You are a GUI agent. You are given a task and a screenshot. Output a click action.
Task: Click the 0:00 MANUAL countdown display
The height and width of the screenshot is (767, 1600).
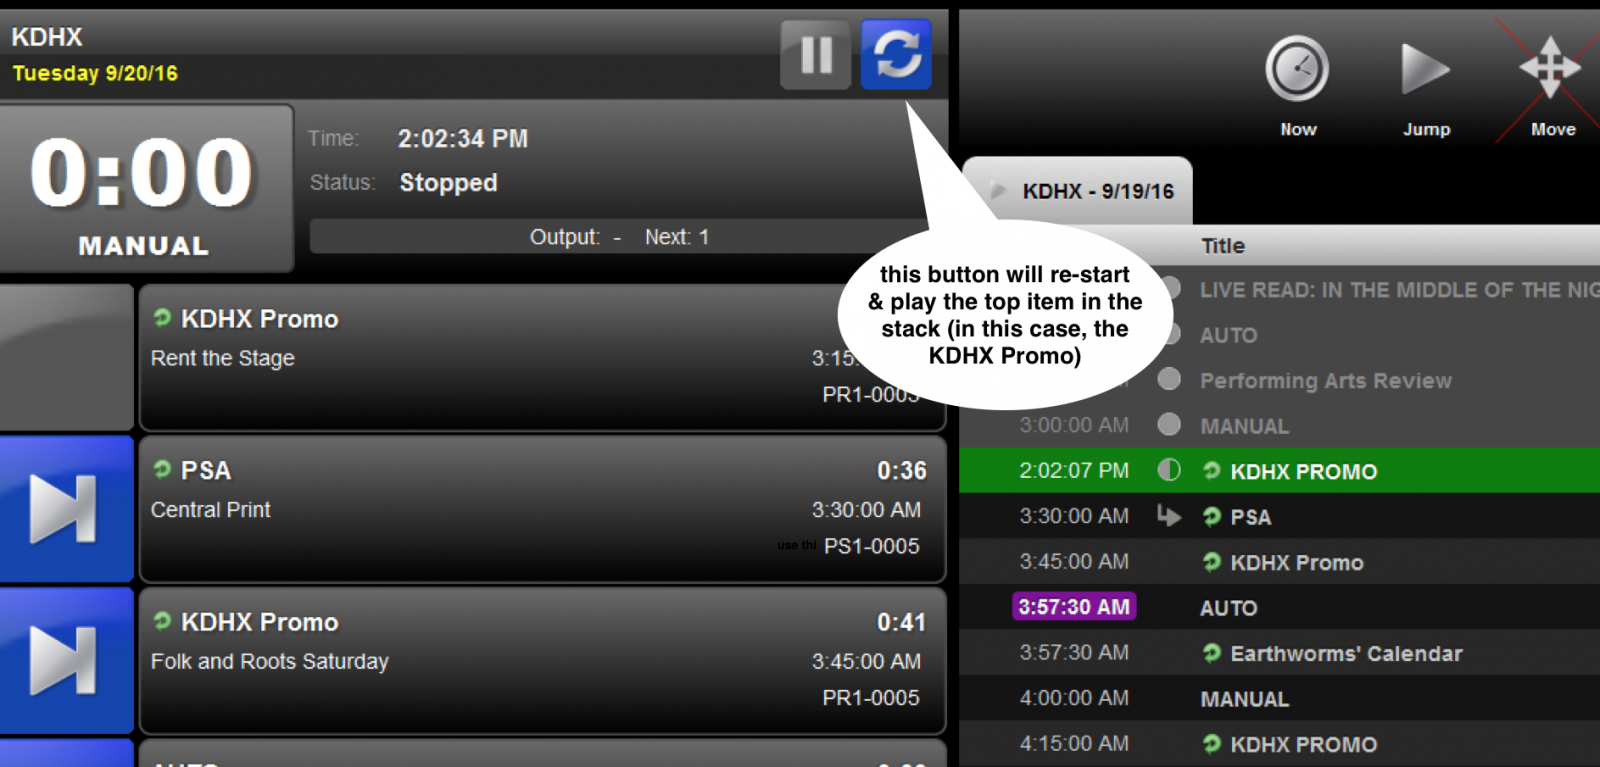pyautogui.click(x=144, y=188)
